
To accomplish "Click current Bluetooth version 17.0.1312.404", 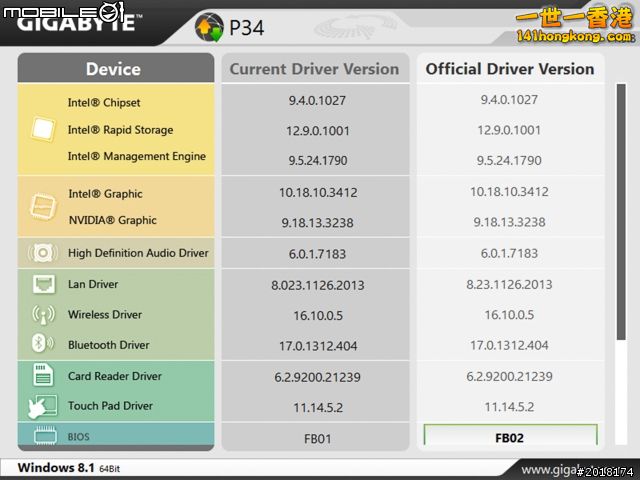I will pos(318,346).
